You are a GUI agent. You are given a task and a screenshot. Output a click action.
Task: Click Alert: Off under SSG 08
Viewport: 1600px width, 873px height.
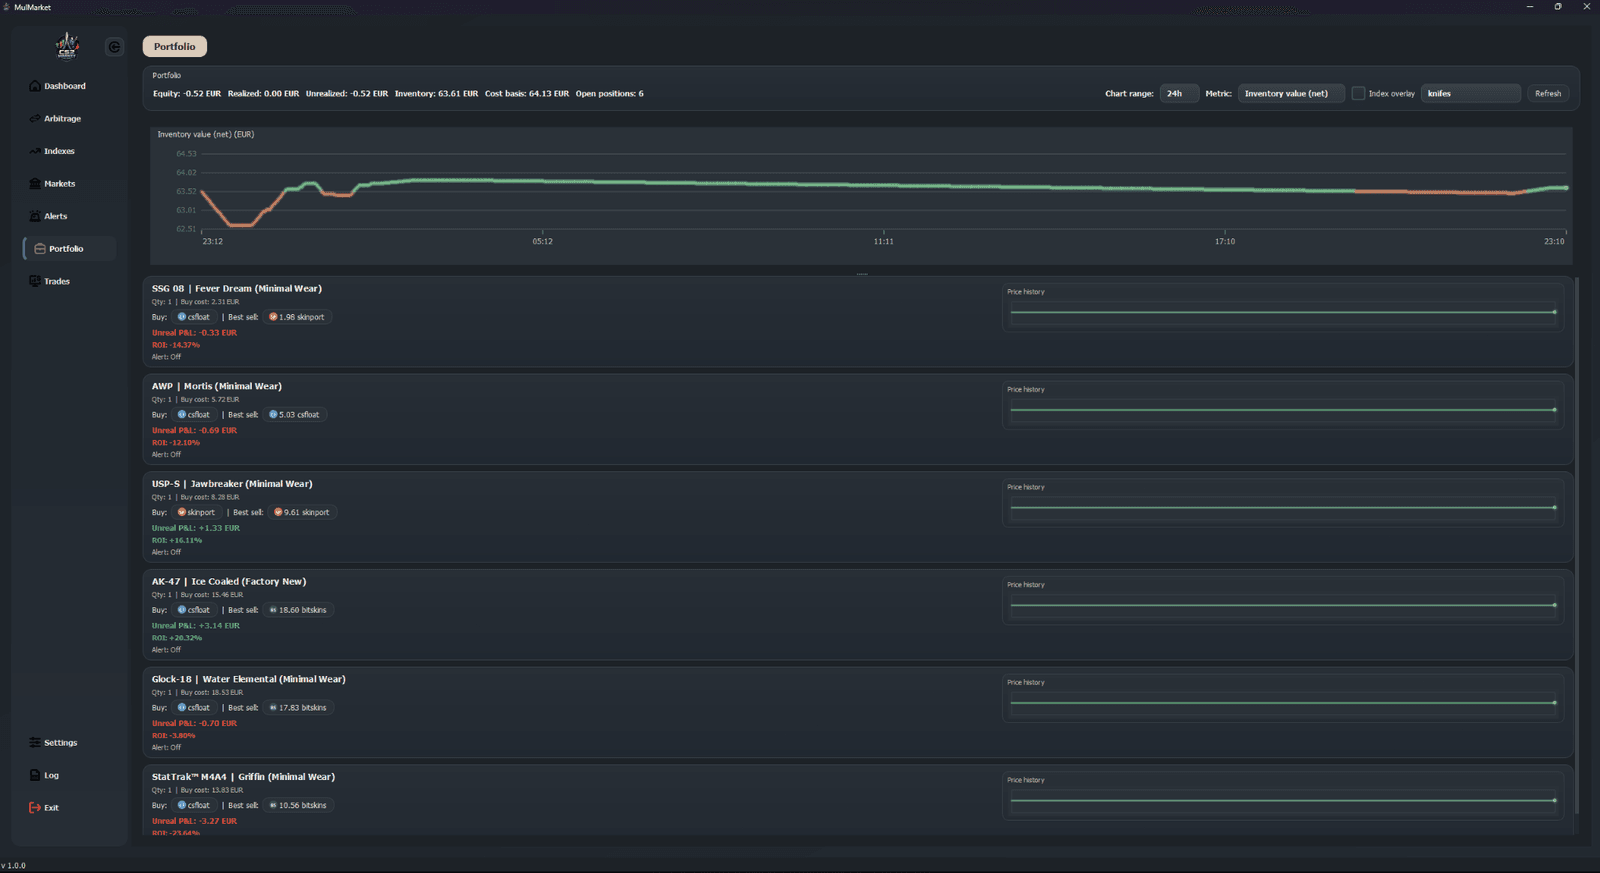point(166,357)
